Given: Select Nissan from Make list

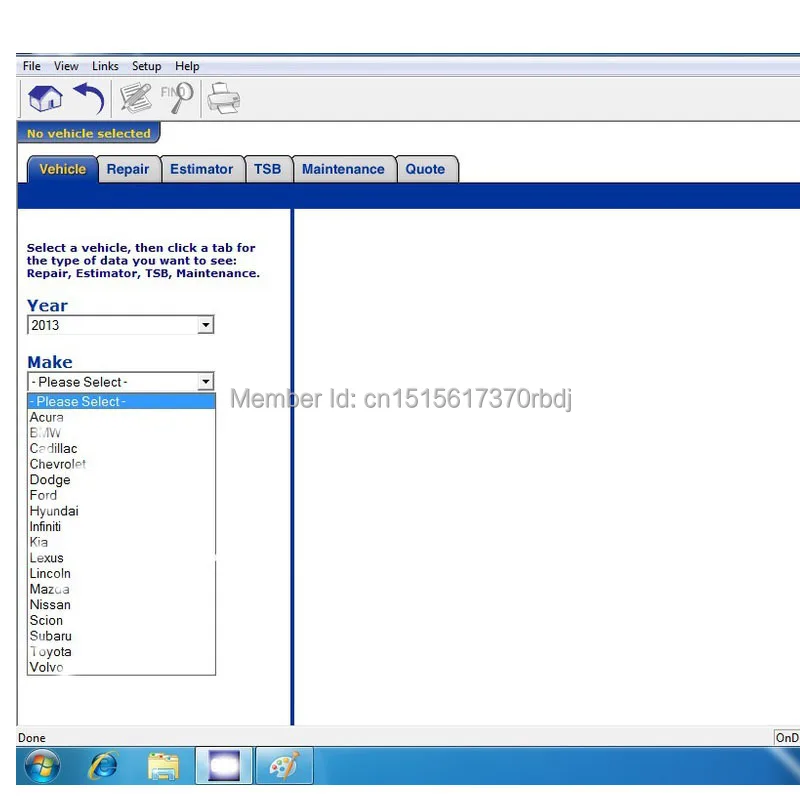Looking at the screenshot, I should coord(121,605).
